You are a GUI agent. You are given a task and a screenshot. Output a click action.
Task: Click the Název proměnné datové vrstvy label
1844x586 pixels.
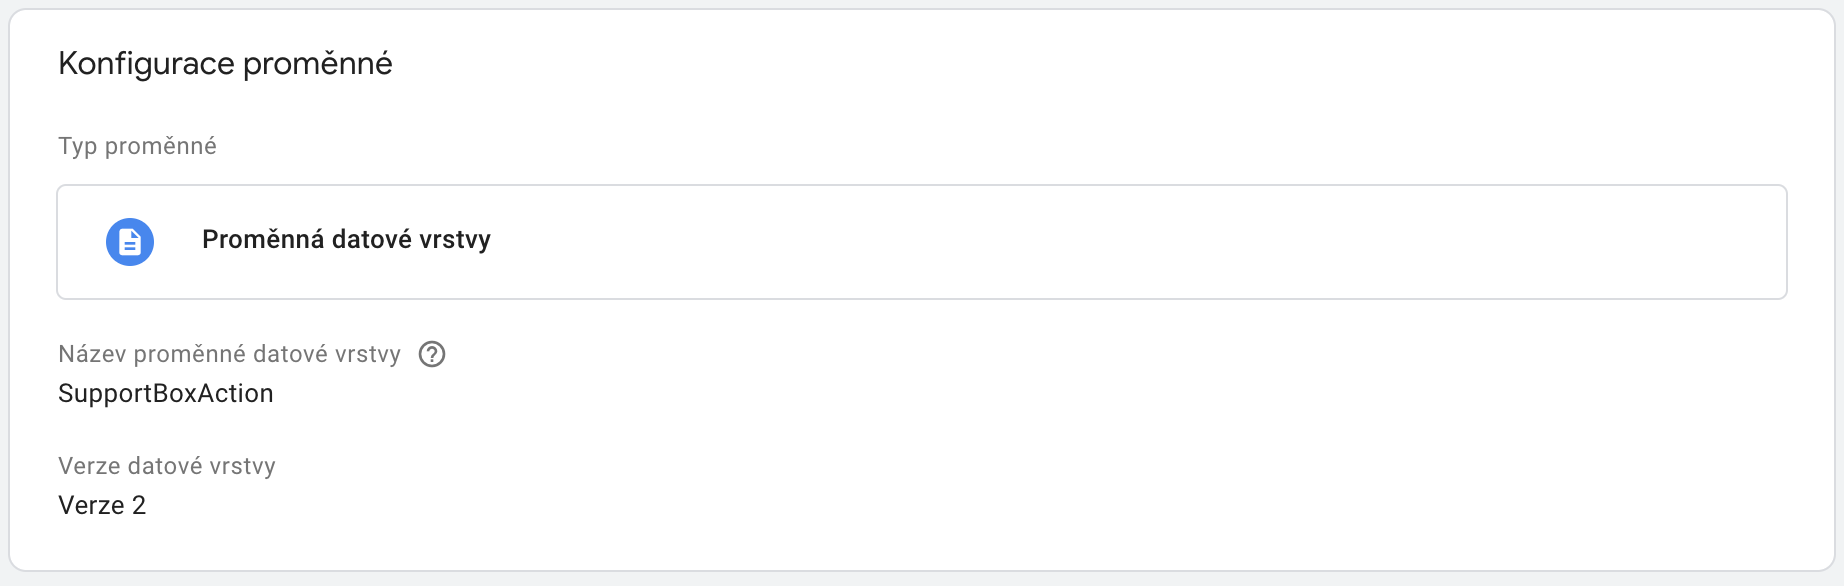tap(229, 354)
